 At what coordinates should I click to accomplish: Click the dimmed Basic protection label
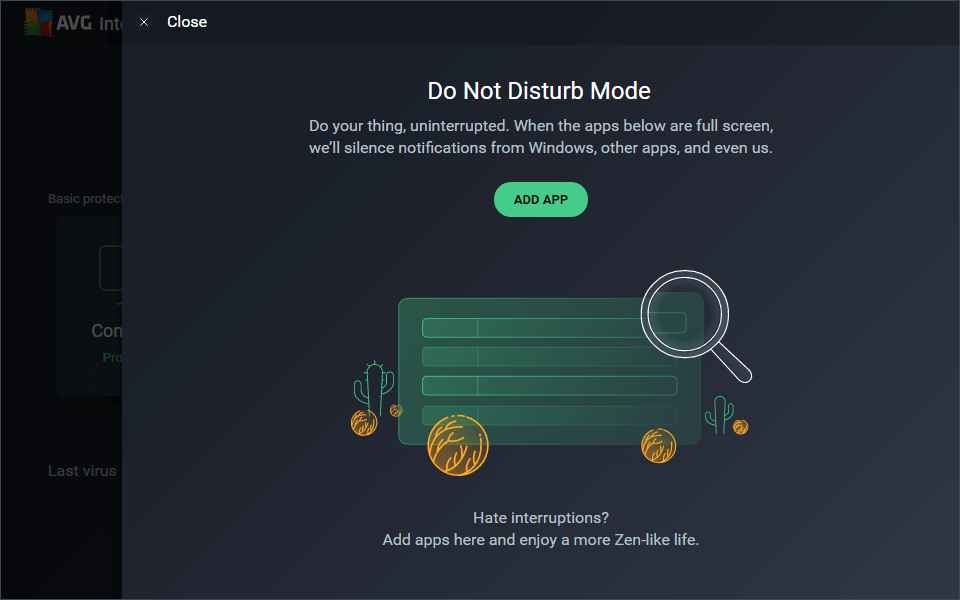coord(85,199)
